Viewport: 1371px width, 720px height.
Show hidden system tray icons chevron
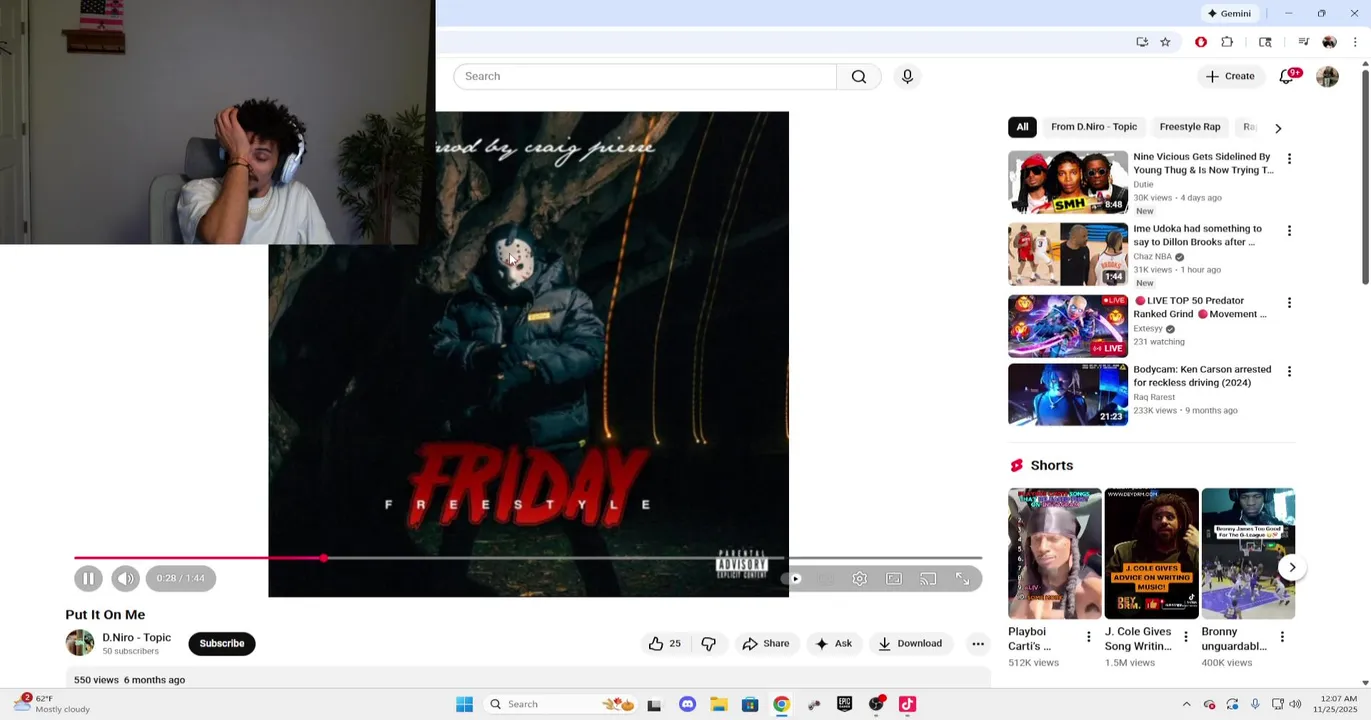click(1187, 704)
